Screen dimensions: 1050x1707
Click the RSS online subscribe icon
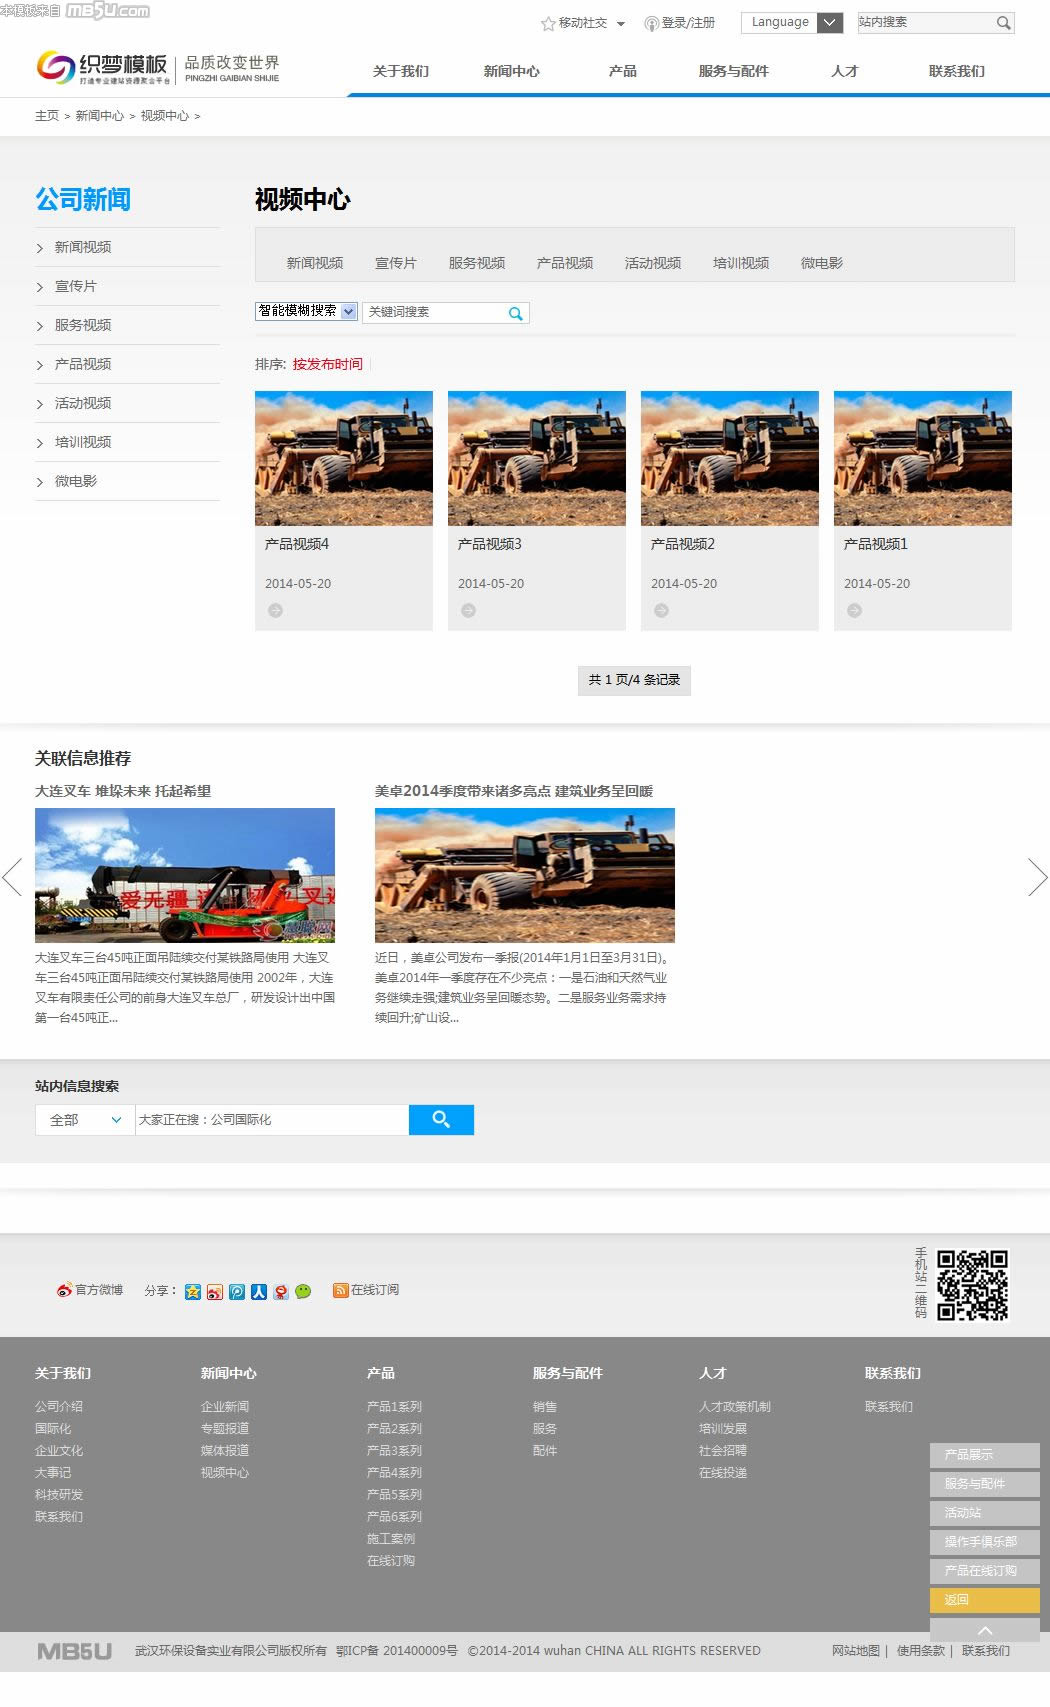[x=340, y=1290]
